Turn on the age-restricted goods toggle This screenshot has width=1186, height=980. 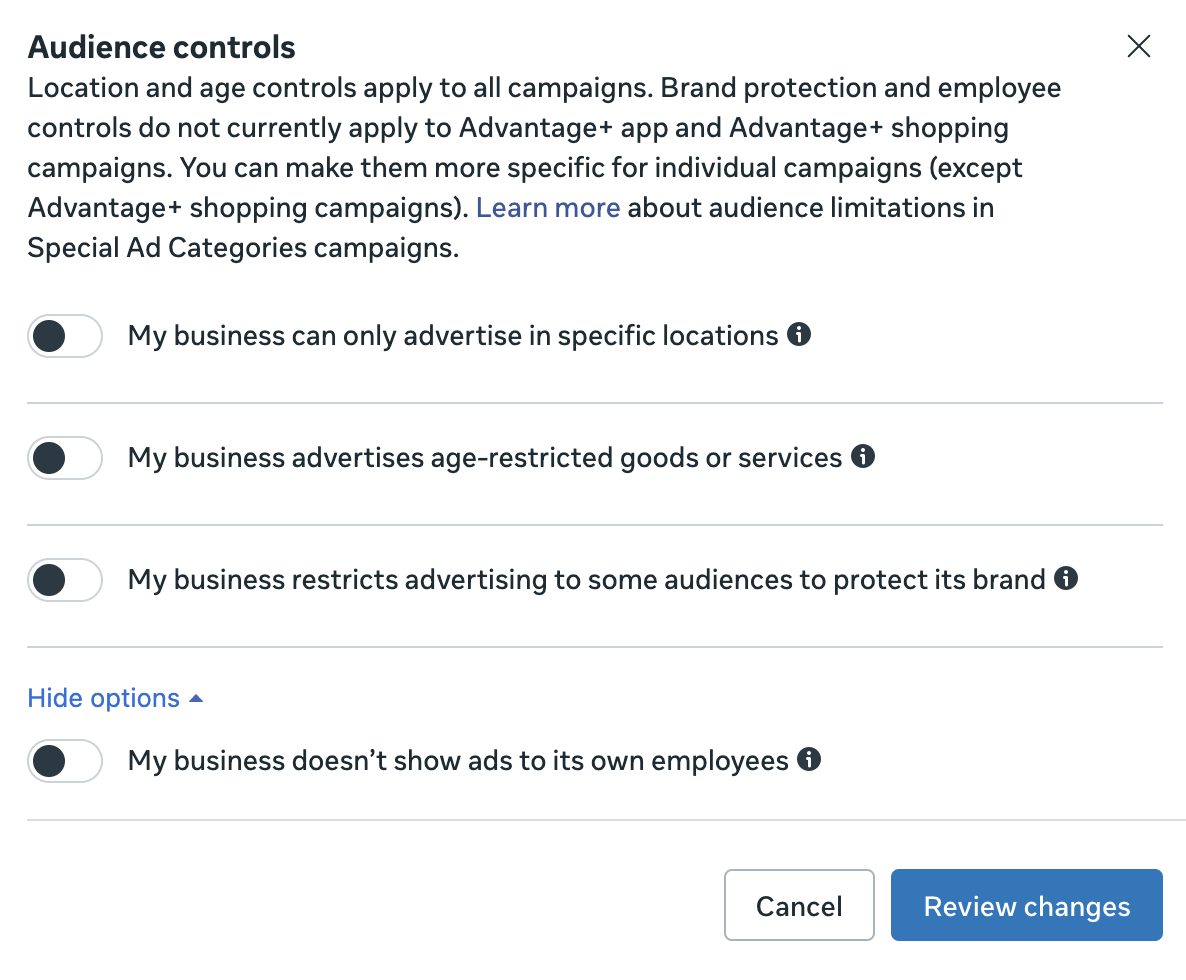[65, 459]
